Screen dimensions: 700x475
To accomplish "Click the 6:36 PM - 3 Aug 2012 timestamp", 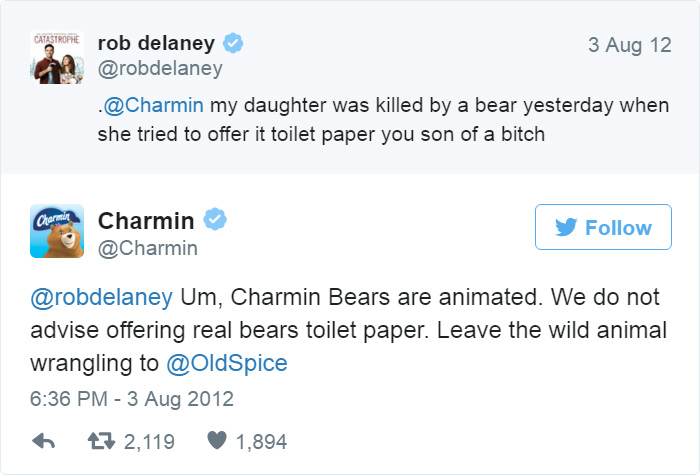I will [x=132, y=399].
